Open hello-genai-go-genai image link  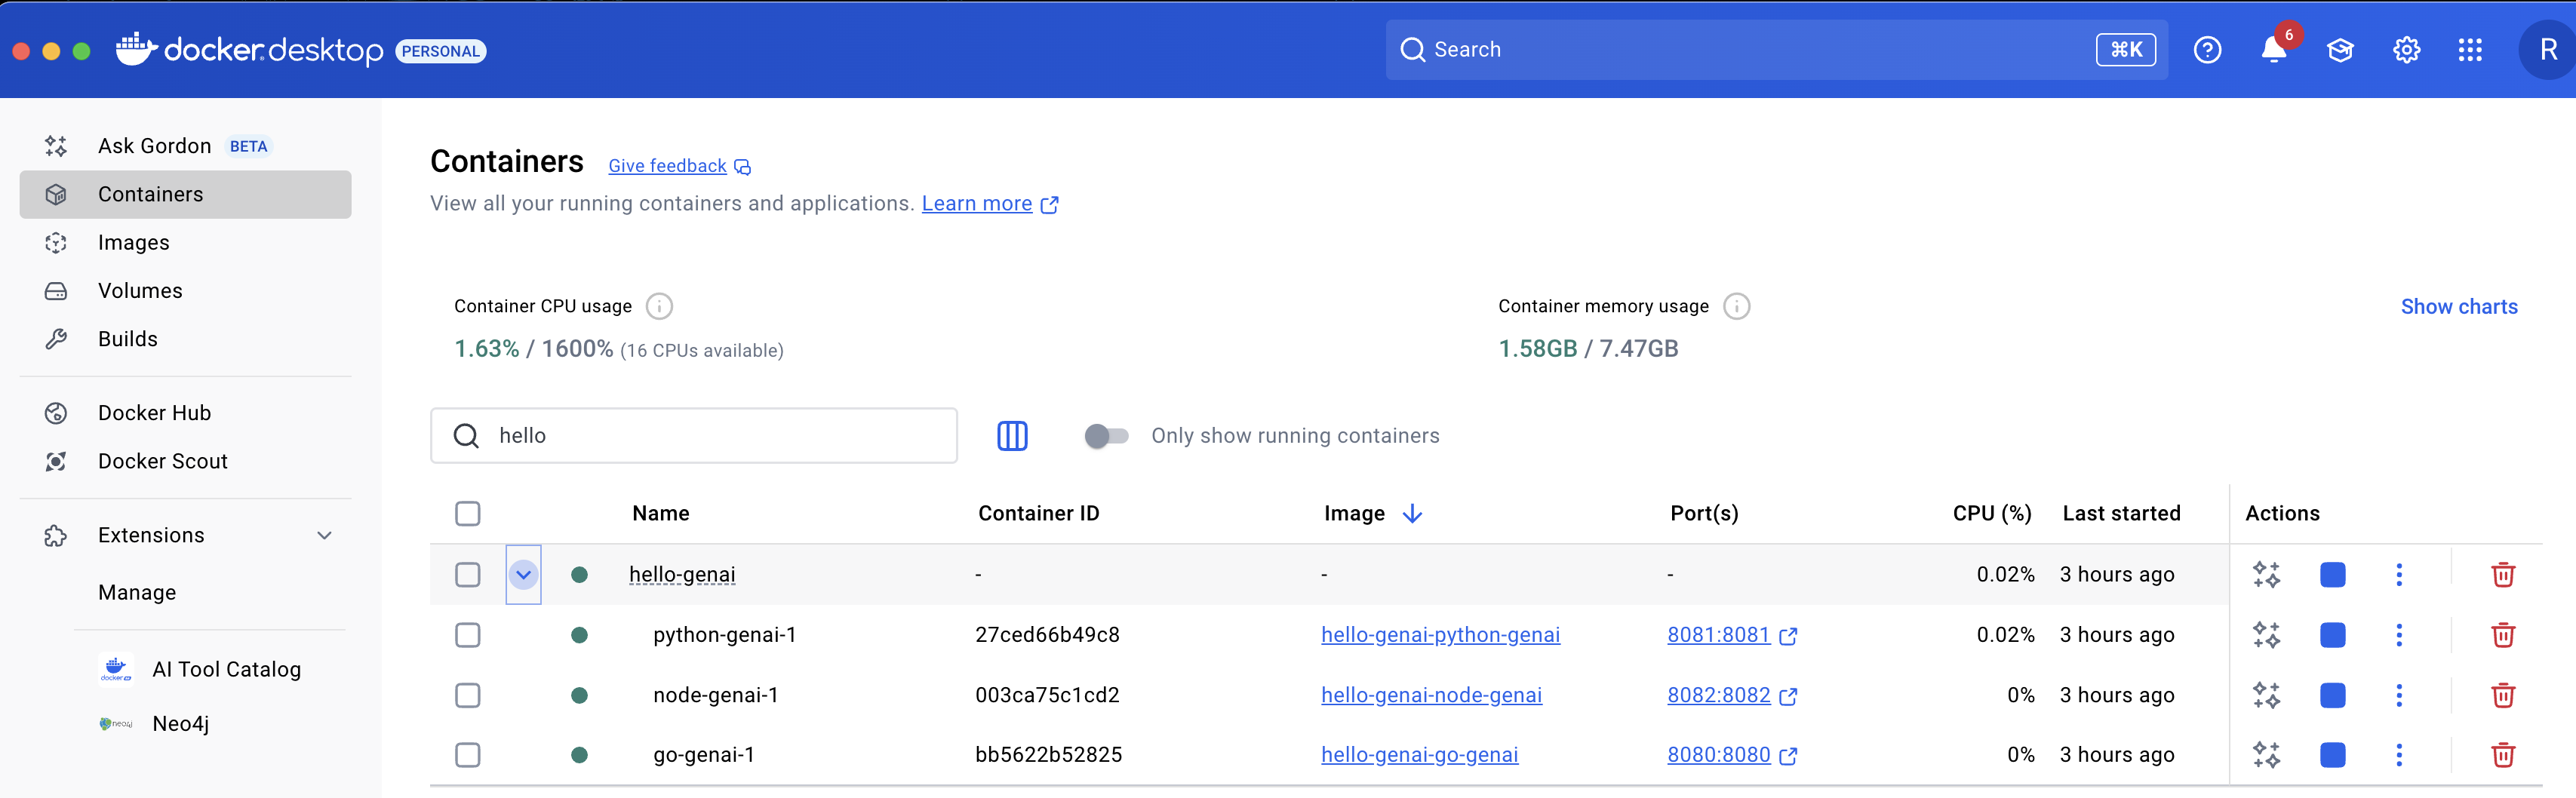[1419, 755]
